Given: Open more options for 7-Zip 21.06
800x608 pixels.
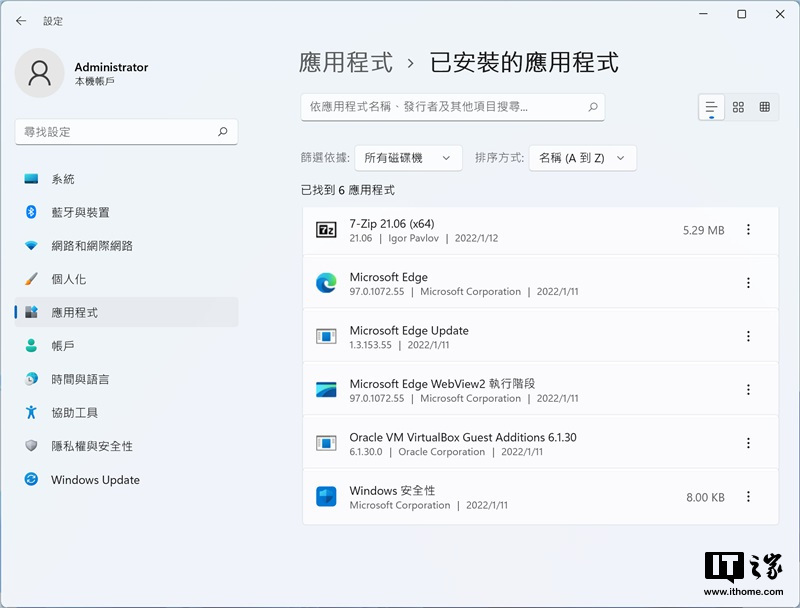Looking at the screenshot, I should pos(748,230).
